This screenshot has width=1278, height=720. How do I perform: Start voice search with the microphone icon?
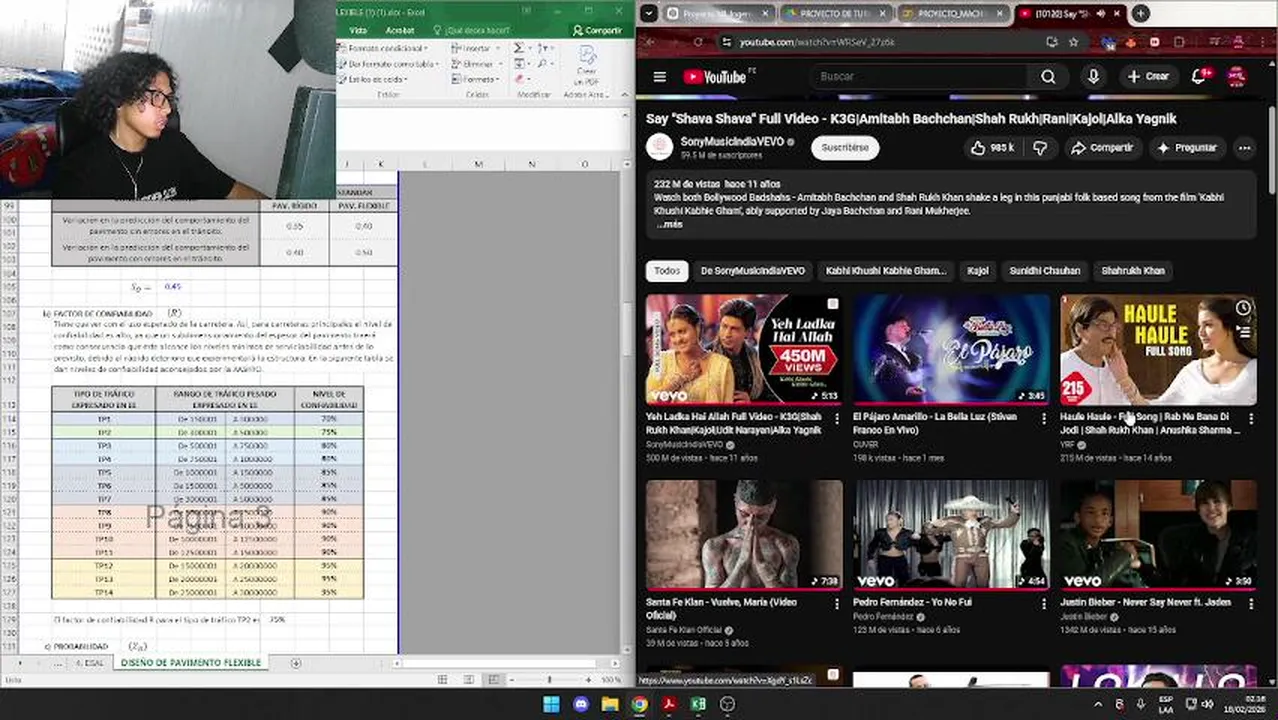[1093, 77]
